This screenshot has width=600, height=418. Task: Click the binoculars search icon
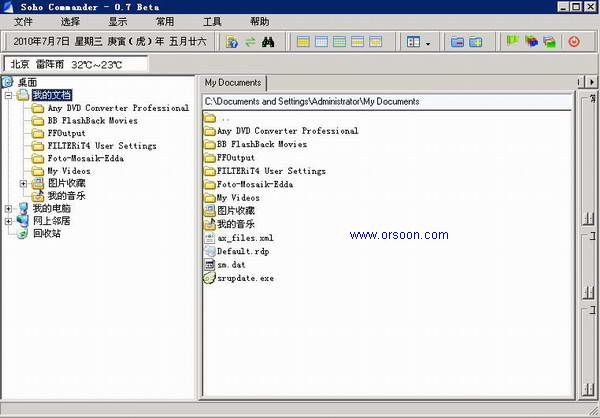(x=268, y=42)
